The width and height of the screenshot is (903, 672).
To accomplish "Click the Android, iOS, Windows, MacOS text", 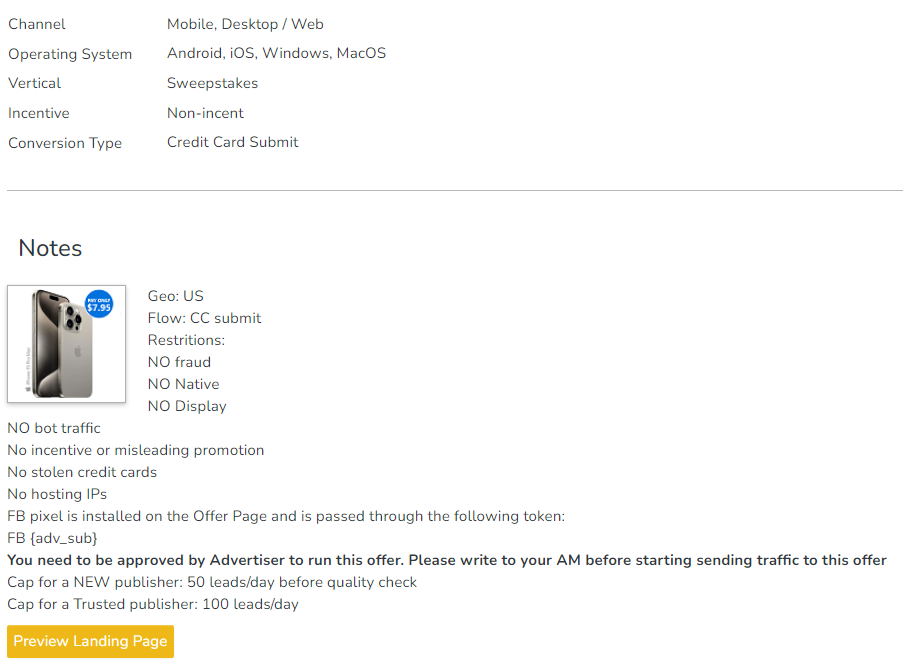I will 276,53.
